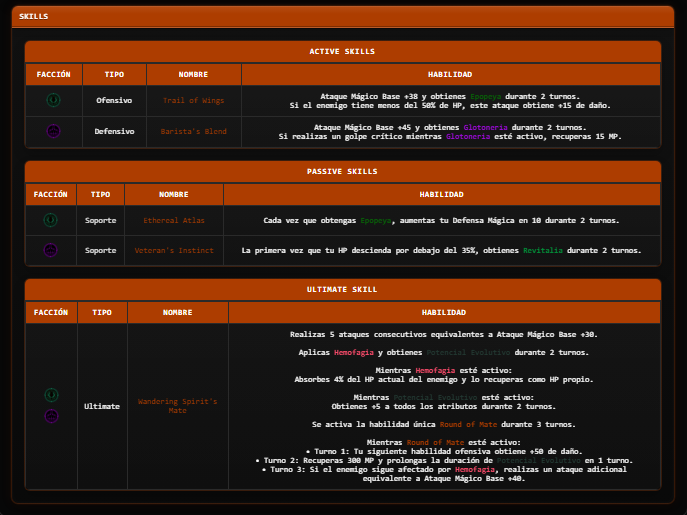Click Potencial Evolutivo keyword in Turno 2 line
Image resolution: width=687 pixels, height=515 pixels.
click(x=538, y=460)
